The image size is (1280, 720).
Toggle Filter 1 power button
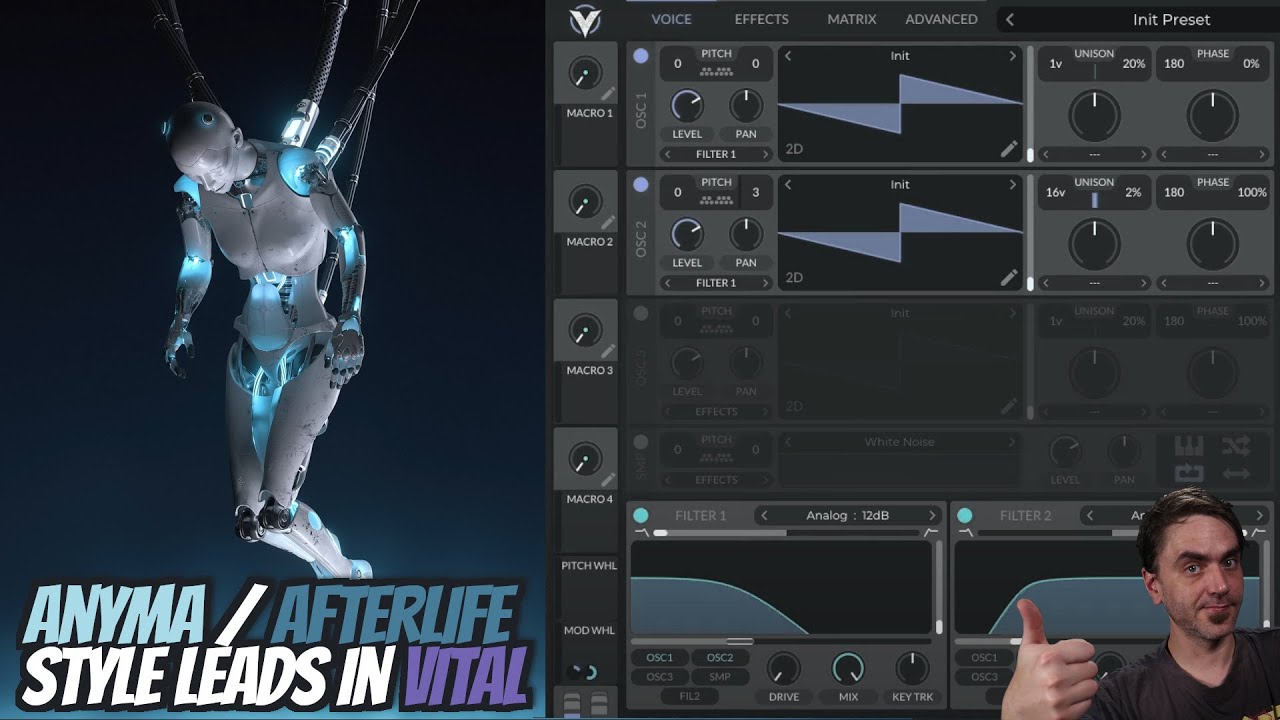(641, 515)
